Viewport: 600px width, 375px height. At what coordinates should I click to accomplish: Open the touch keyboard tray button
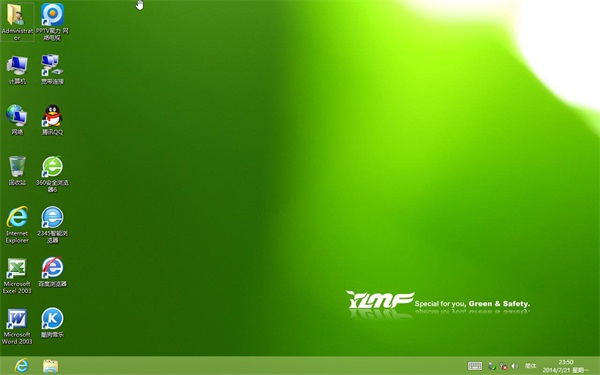pos(475,366)
